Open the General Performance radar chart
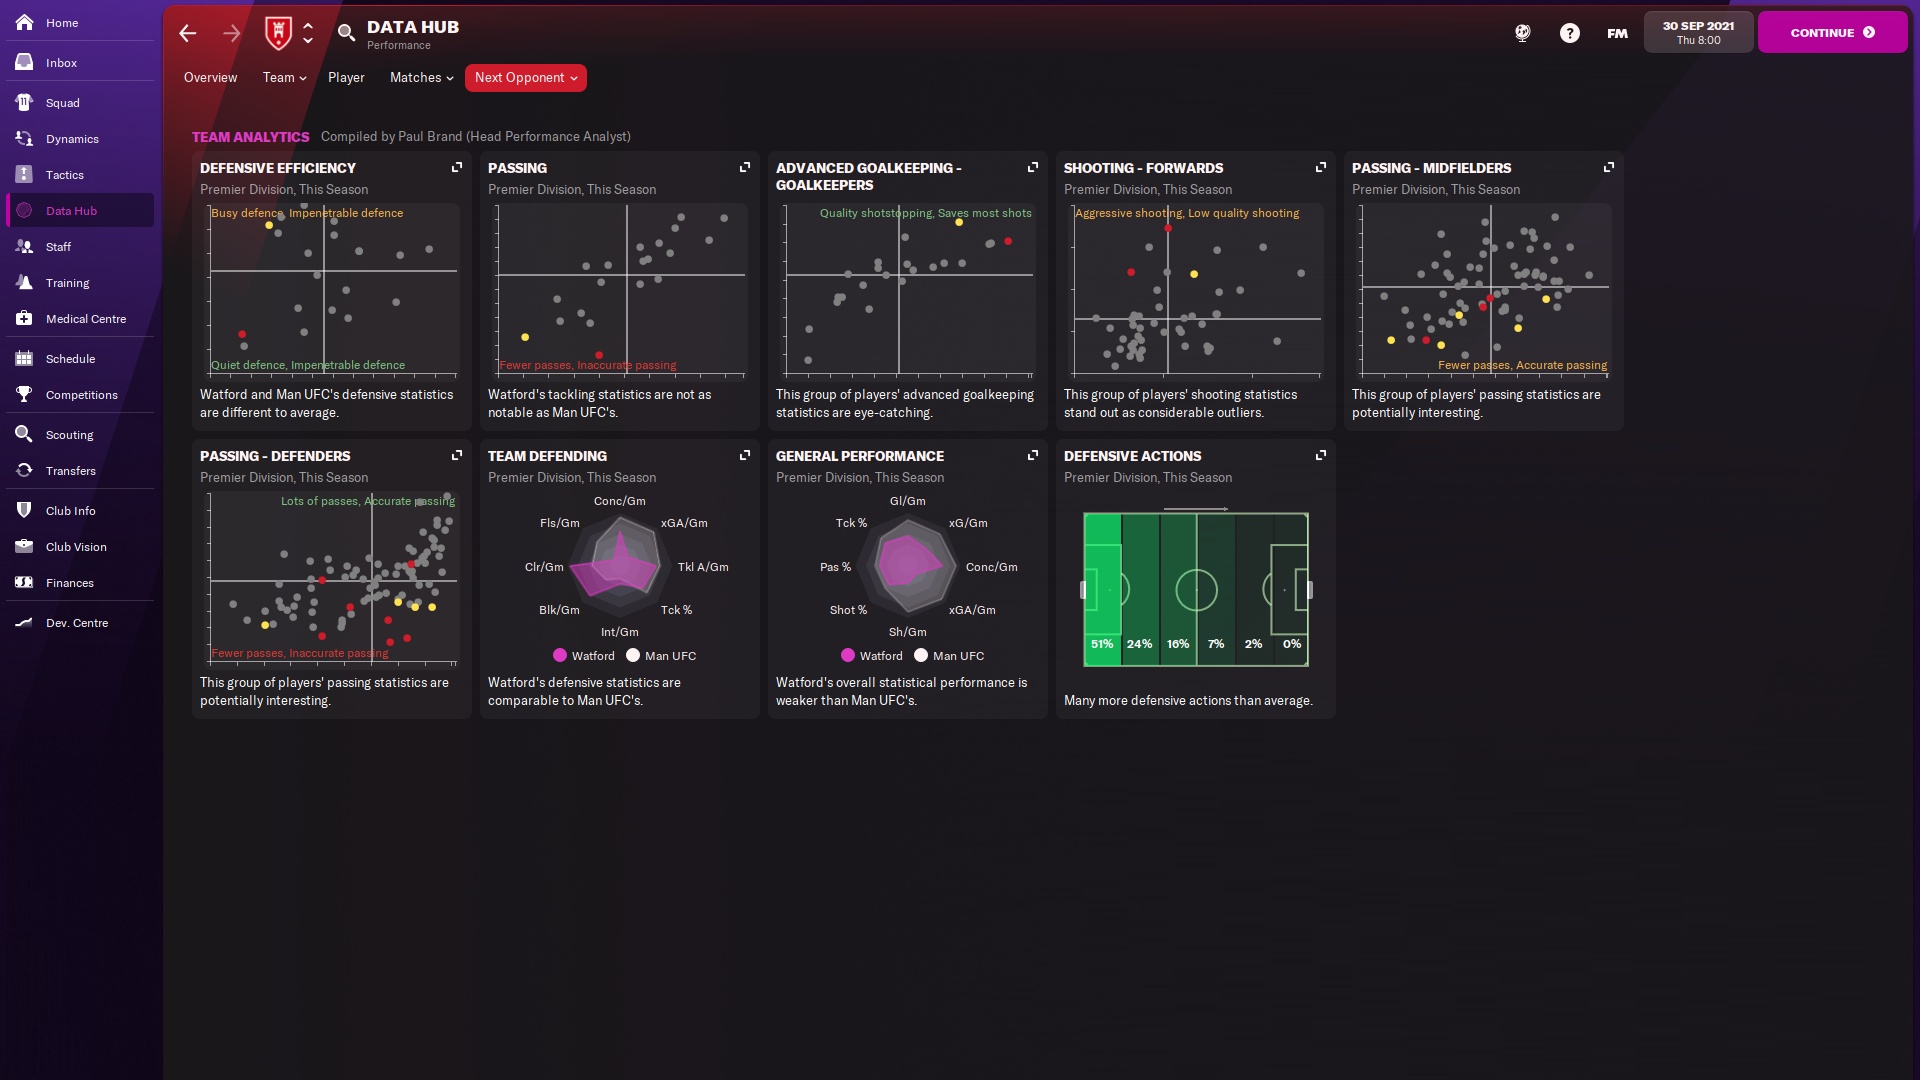Viewport: 1920px width, 1080px height. [908, 564]
